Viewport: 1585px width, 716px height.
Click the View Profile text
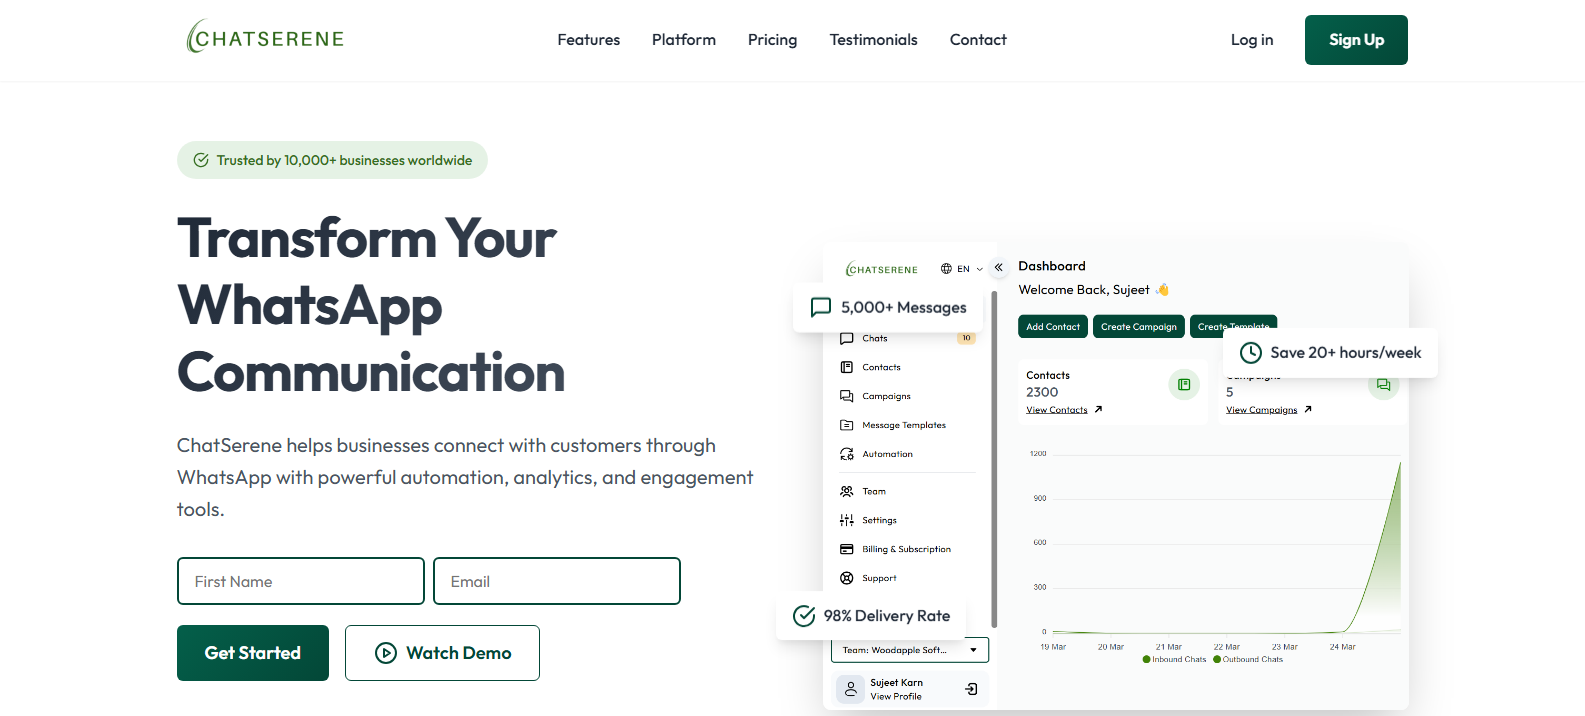pyautogui.click(x=896, y=697)
